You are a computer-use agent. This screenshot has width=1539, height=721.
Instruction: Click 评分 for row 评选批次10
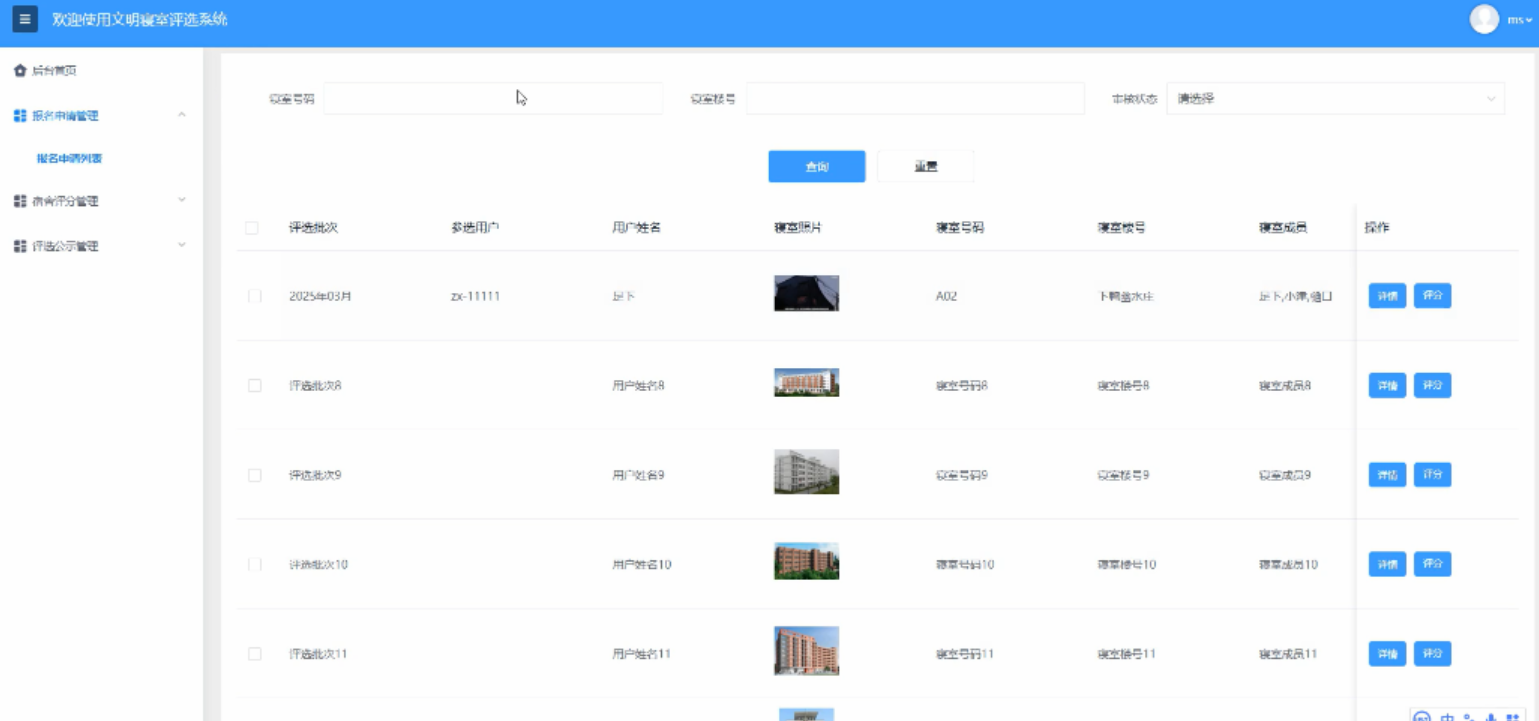click(1432, 565)
